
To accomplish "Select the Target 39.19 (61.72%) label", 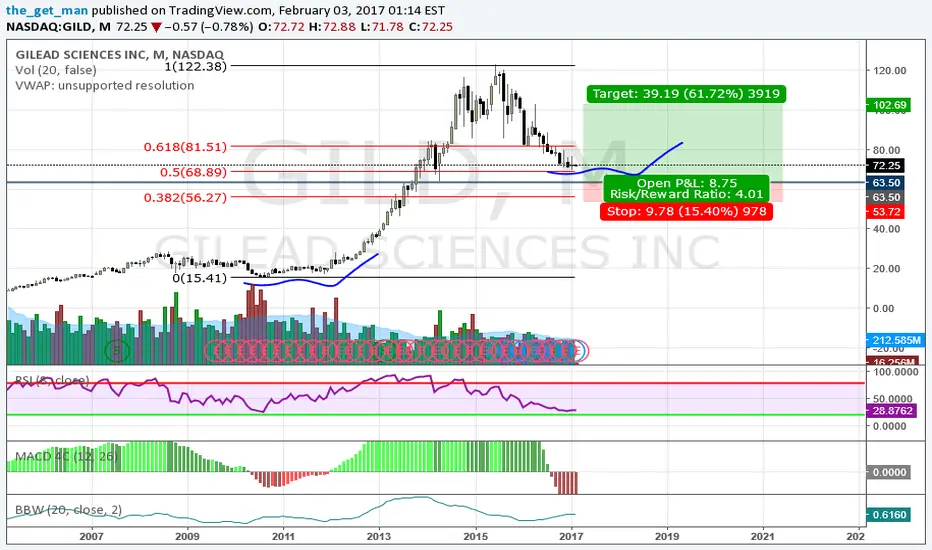I will coord(686,94).
